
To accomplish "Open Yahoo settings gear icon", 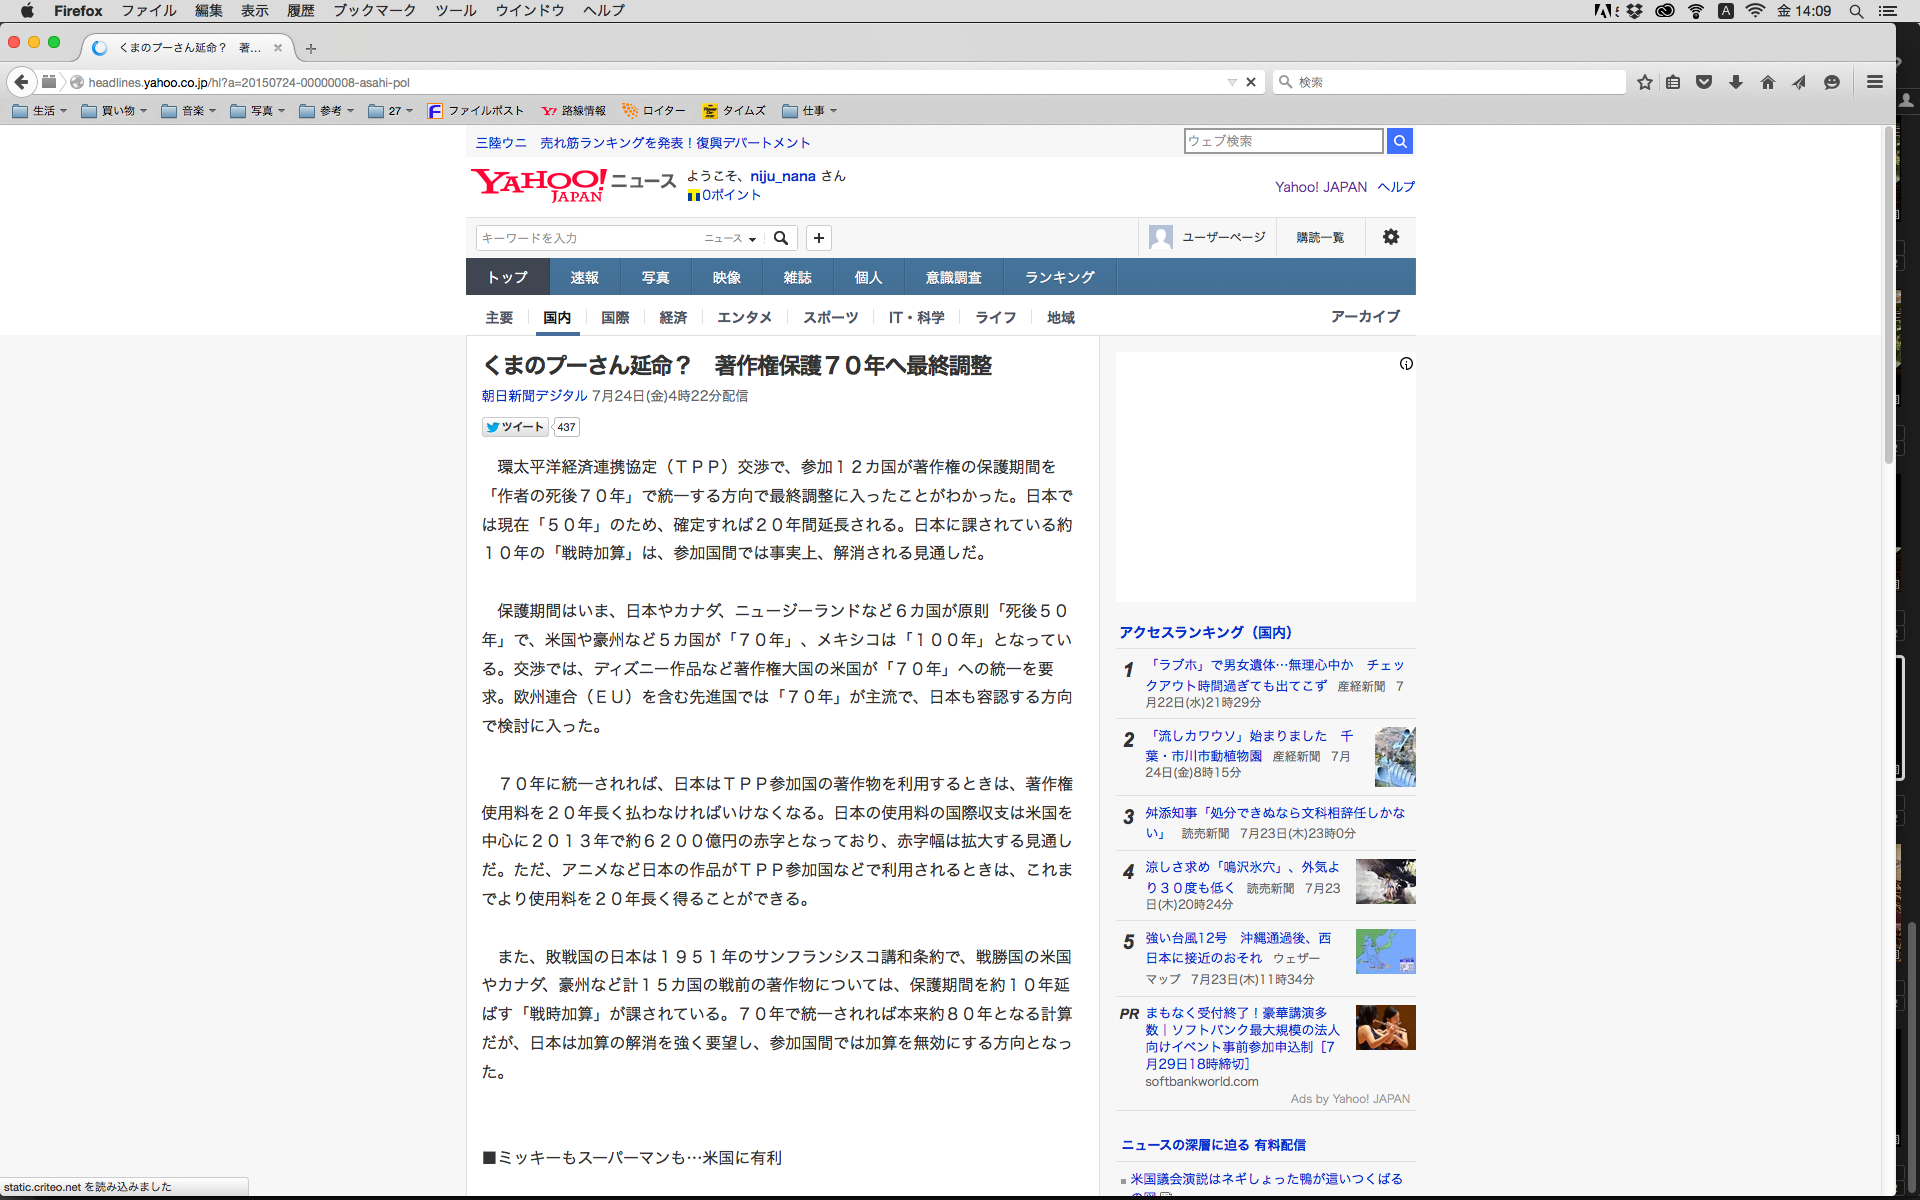I will click(x=1391, y=237).
